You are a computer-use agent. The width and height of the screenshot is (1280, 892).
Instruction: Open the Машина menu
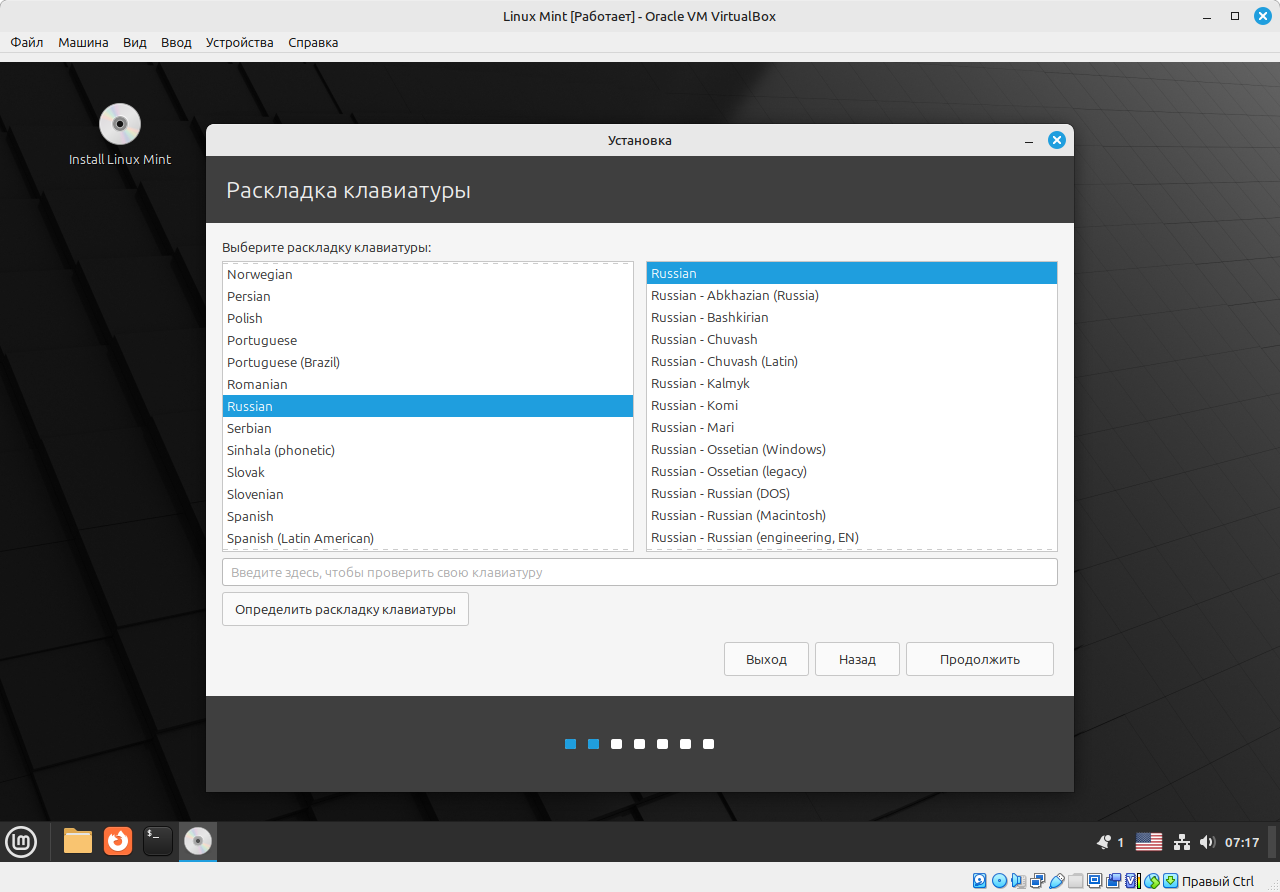point(83,43)
